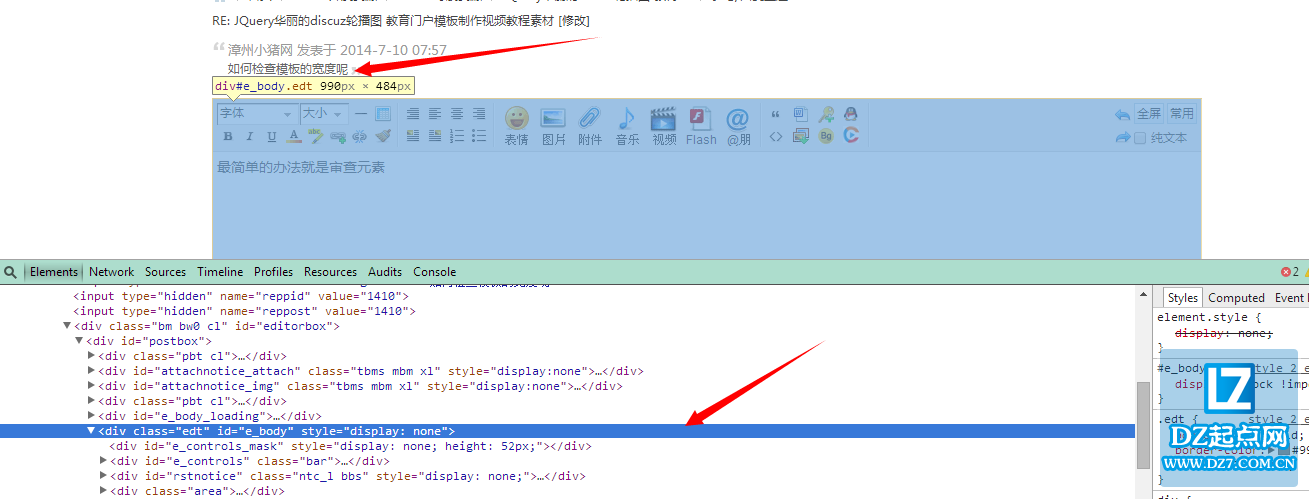This screenshot has height=499, width=1309.
Task: Toggle underline in the editor toolbar
Action: (x=271, y=136)
